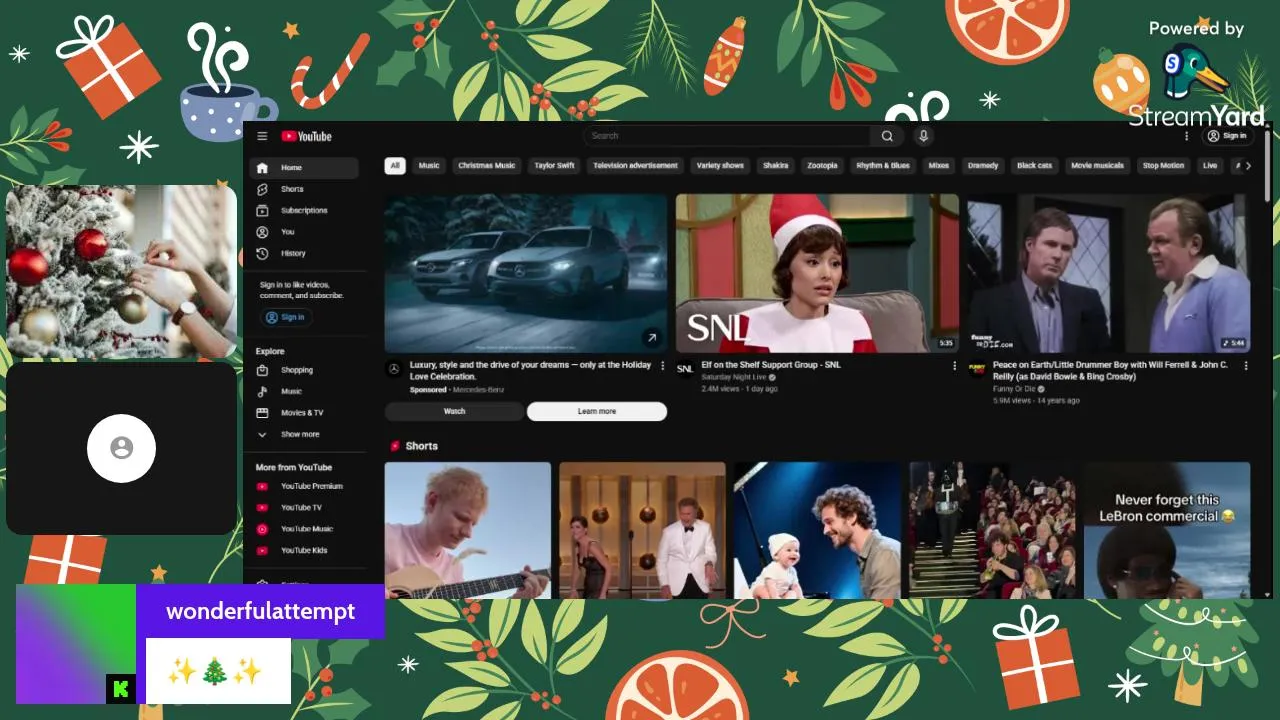1280x720 pixels.
Task: Click the YouTube logo
Action: pyautogui.click(x=306, y=136)
